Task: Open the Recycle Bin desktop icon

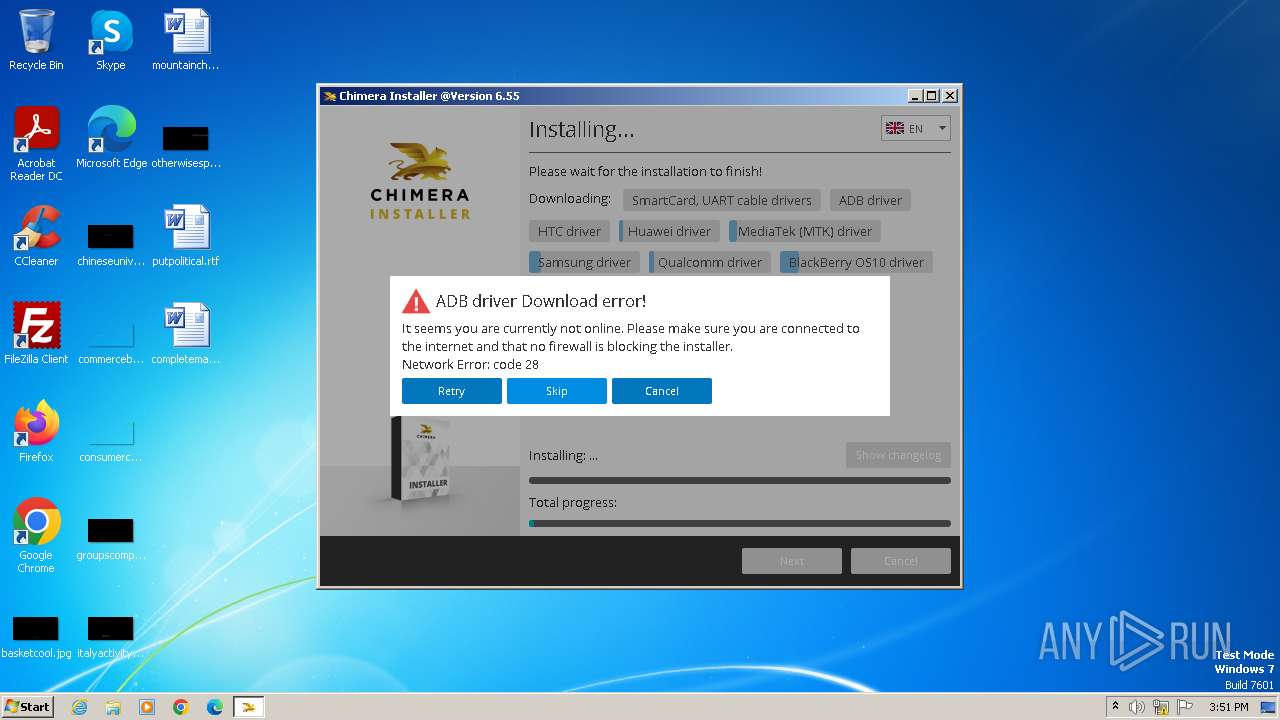Action: tap(36, 41)
